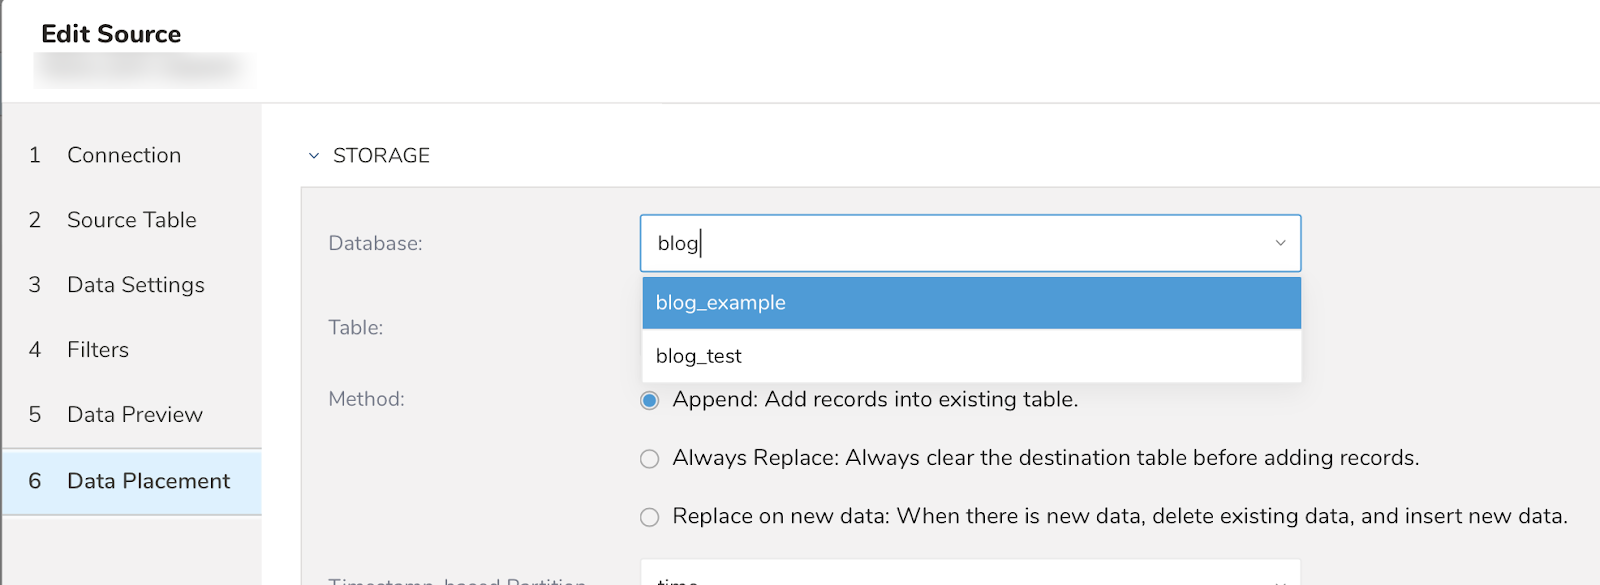This screenshot has width=1600, height=585.
Task: Select the Append method radio button
Action: point(650,400)
